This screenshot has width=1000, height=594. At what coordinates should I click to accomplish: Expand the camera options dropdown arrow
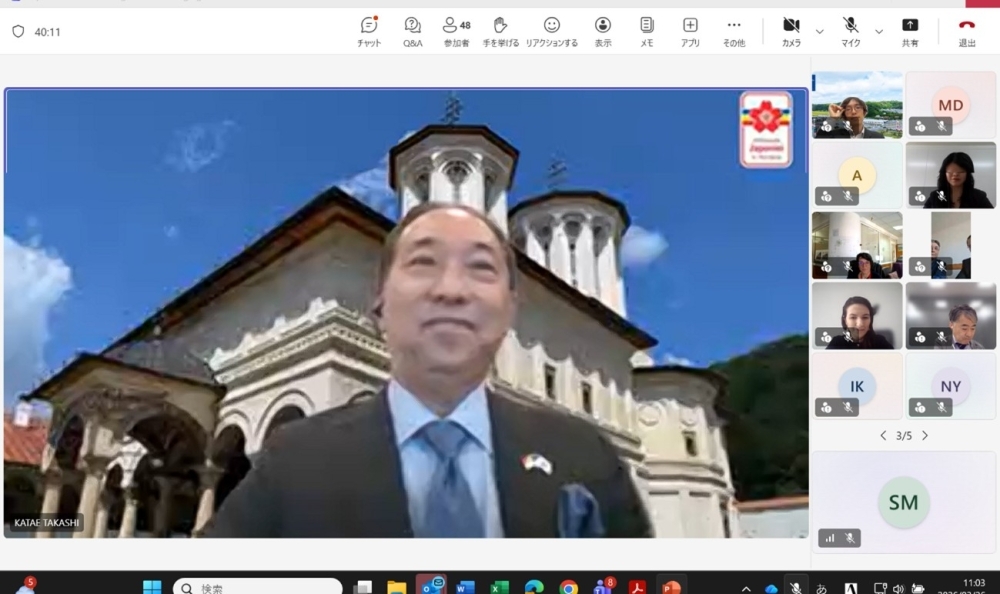[820, 32]
